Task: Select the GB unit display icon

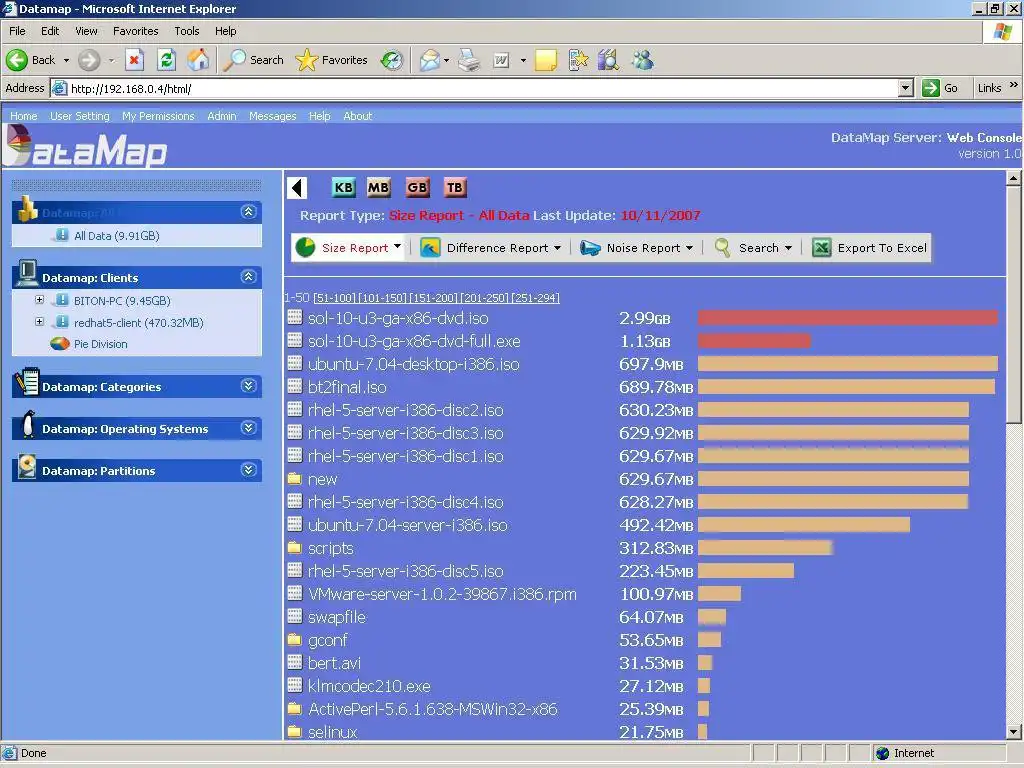Action: click(x=417, y=187)
